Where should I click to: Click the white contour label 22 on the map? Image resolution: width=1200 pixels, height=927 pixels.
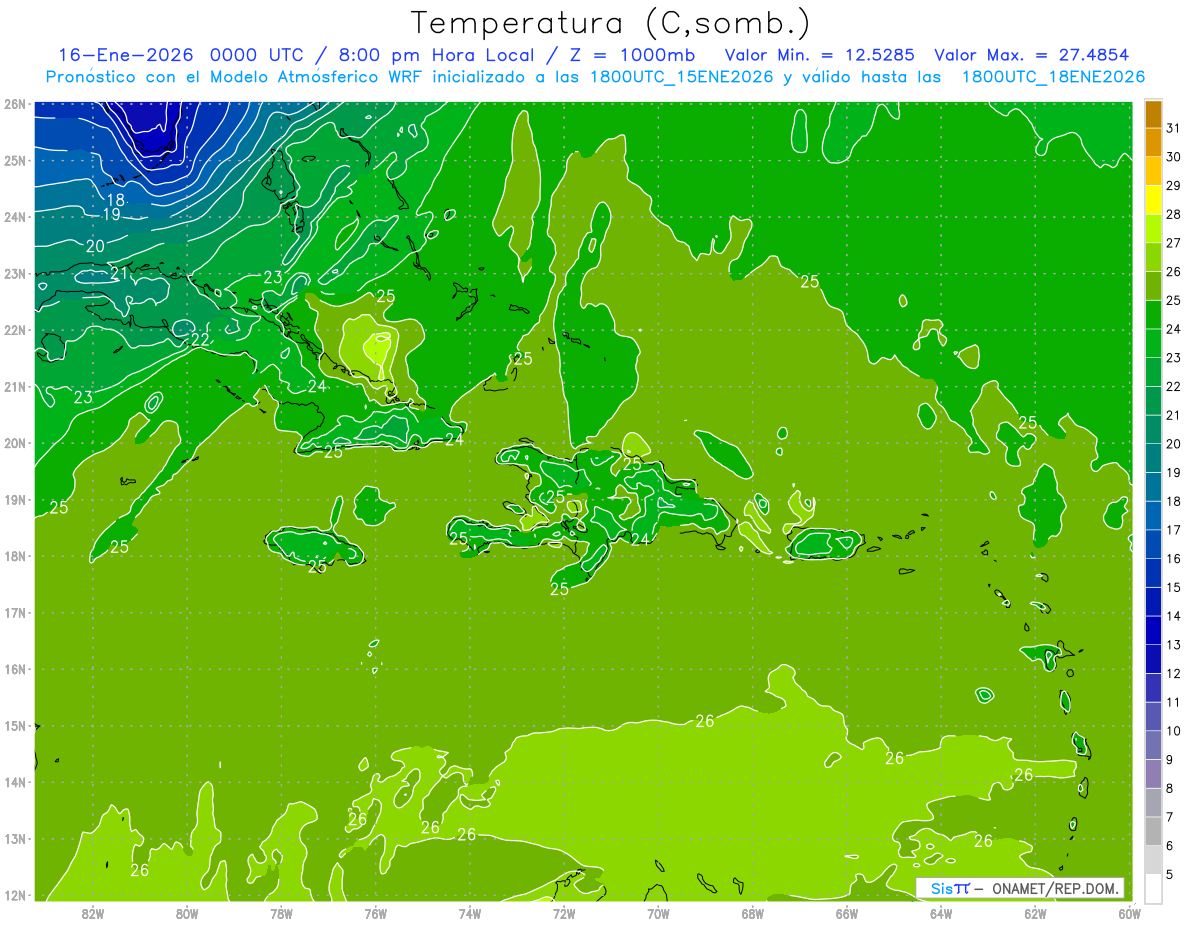click(201, 339)
